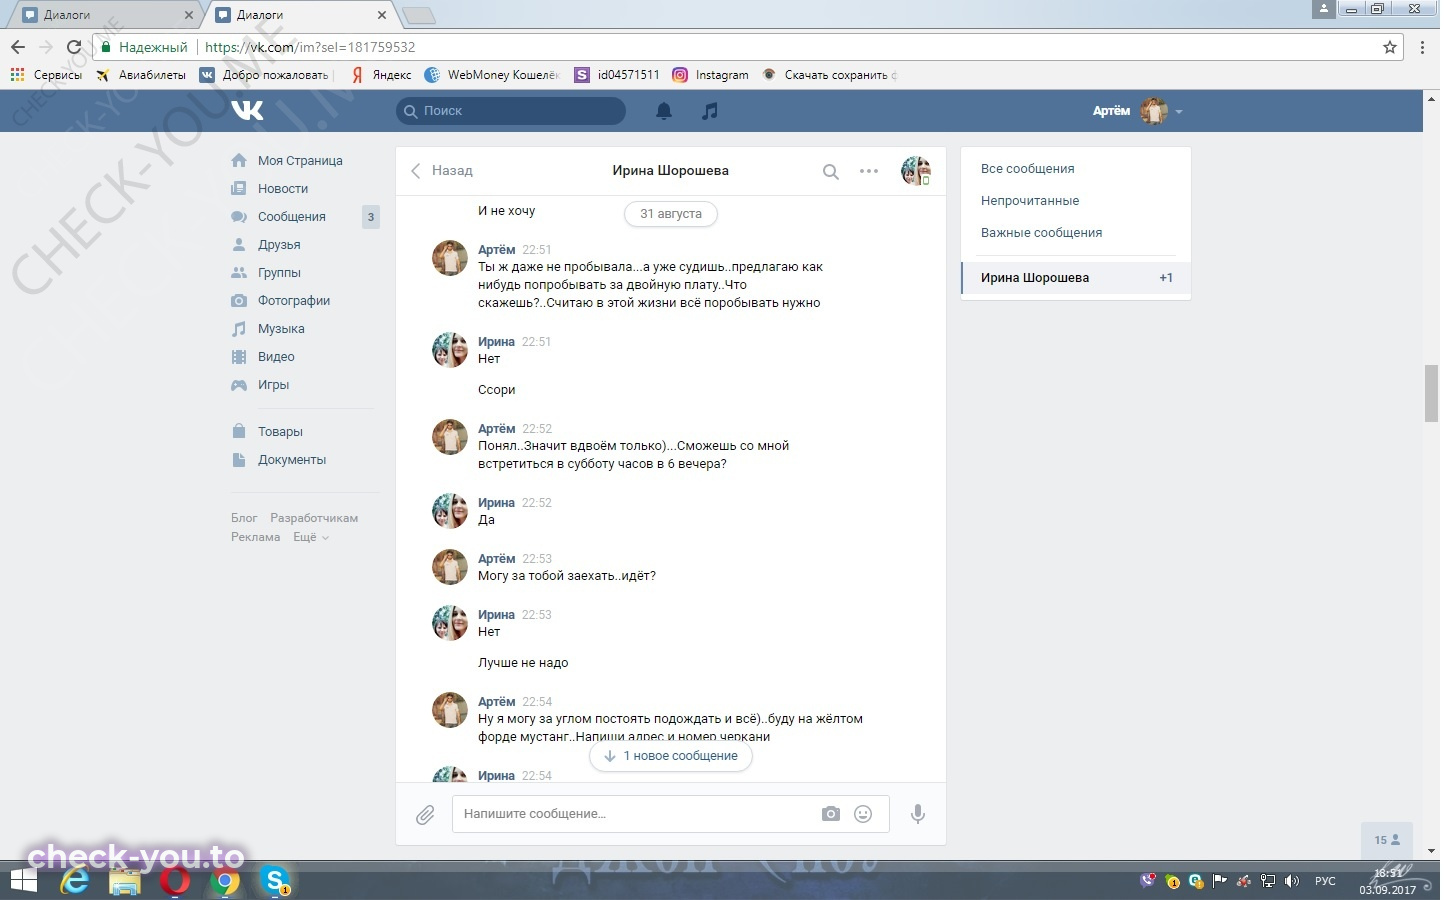Click the Ирина Шорошева chat title

[x=670, y=171]
